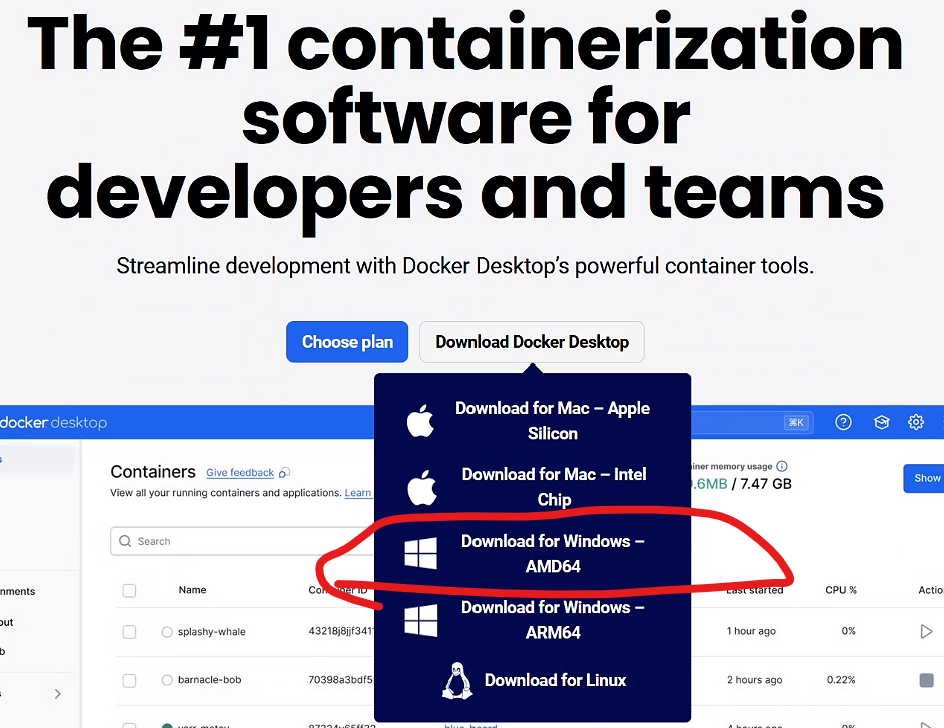This screenshot has height=728, width=944.
Task: Check the splashy-whale row checkbox
Action: click(x=129, y=632)
